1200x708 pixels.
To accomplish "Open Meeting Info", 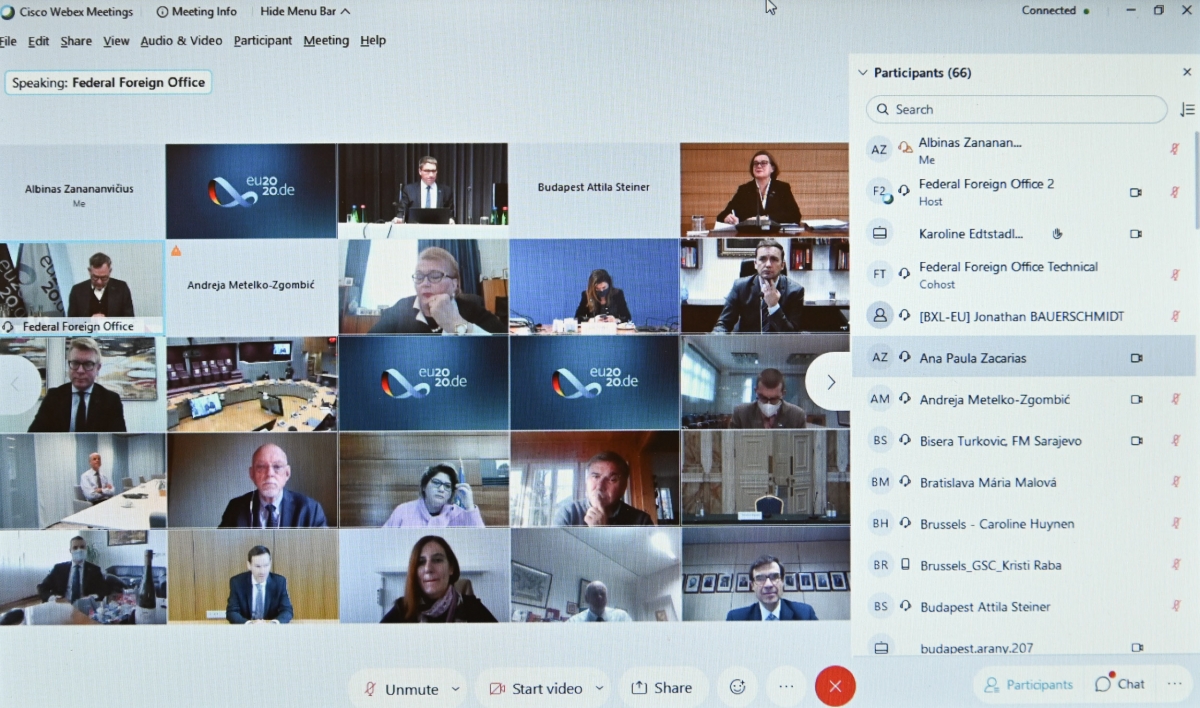I will (x=197, y=12).
